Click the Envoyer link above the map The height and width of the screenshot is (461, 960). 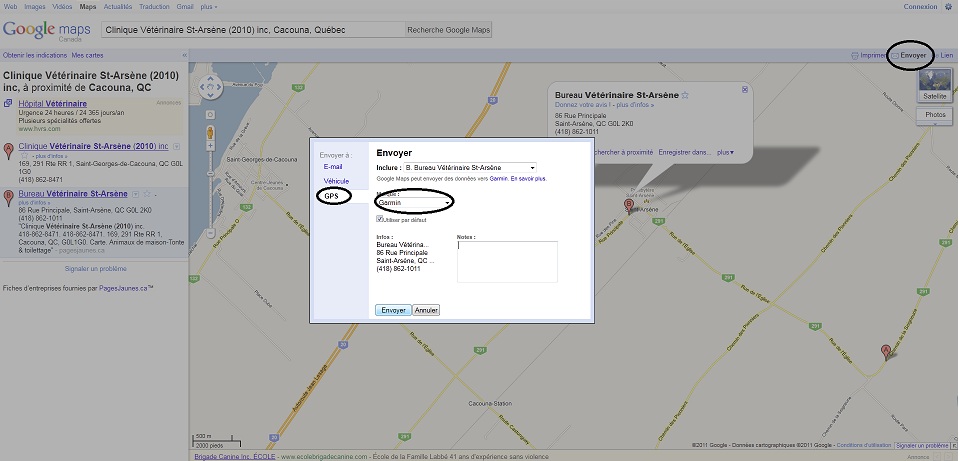click(909, 55)
